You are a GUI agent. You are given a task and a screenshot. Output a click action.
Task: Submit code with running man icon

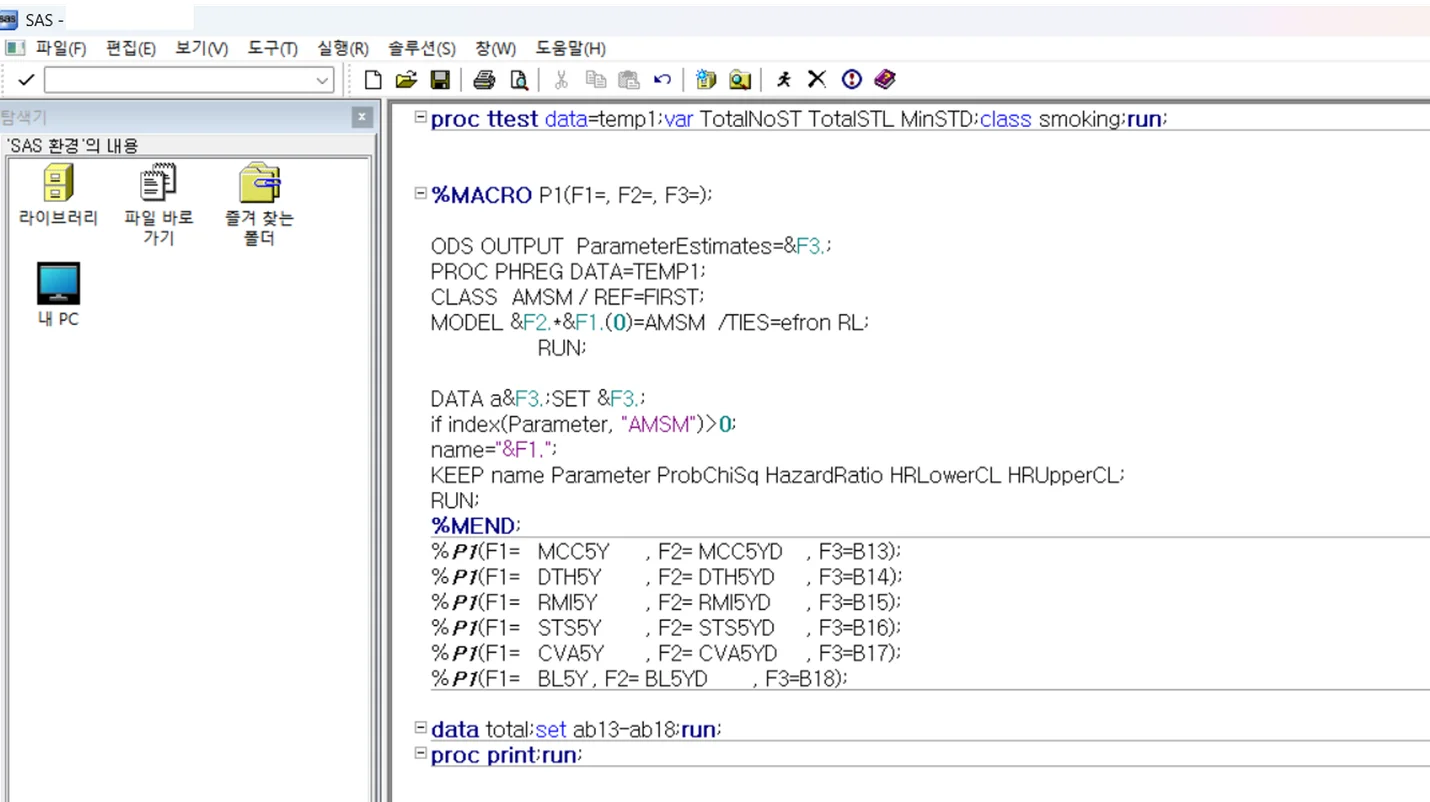[784, 80]
